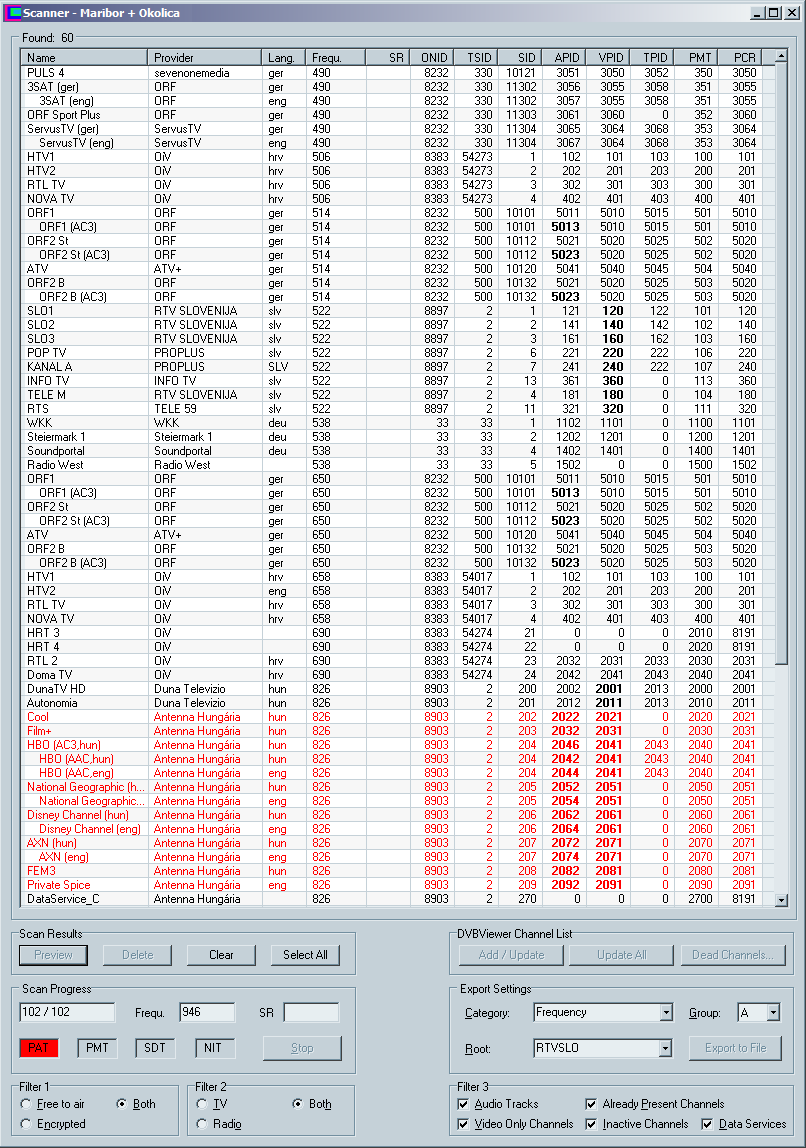Select the POP TV channel row

click(x=397, y=352)
